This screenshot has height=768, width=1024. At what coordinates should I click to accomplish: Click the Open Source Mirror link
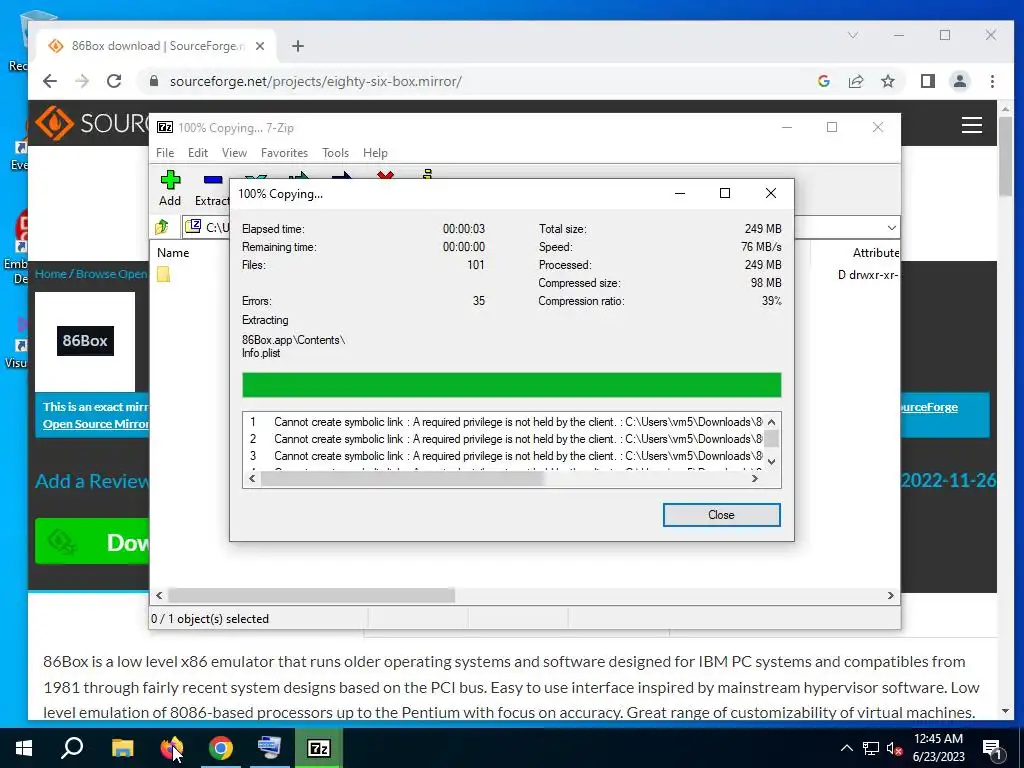(95, 424)
